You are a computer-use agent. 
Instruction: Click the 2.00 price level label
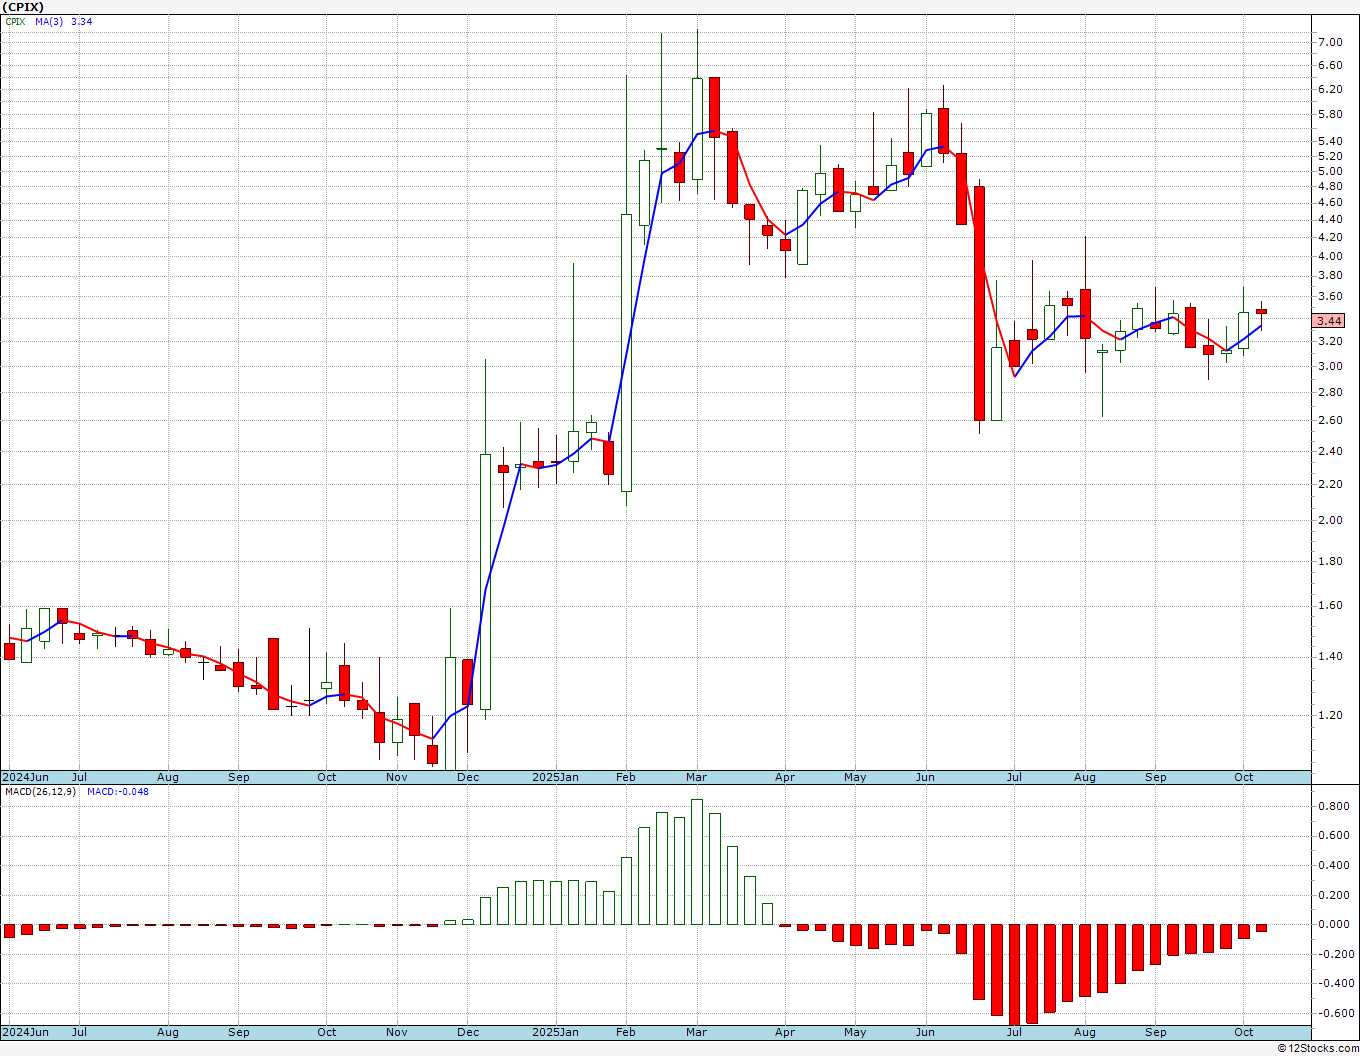click(x=1330, y=520)
